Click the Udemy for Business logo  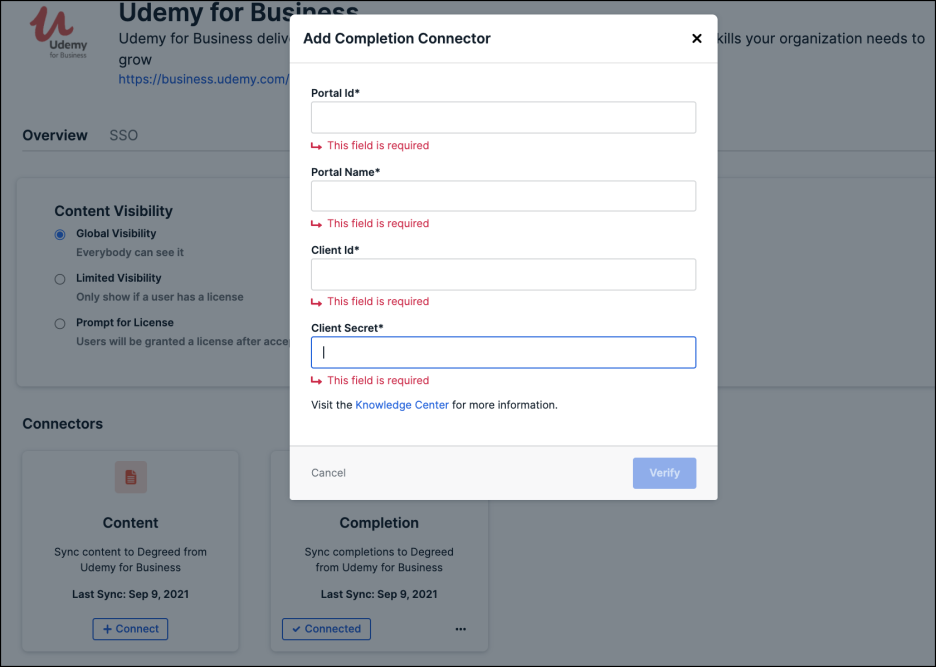click(60, 33)
